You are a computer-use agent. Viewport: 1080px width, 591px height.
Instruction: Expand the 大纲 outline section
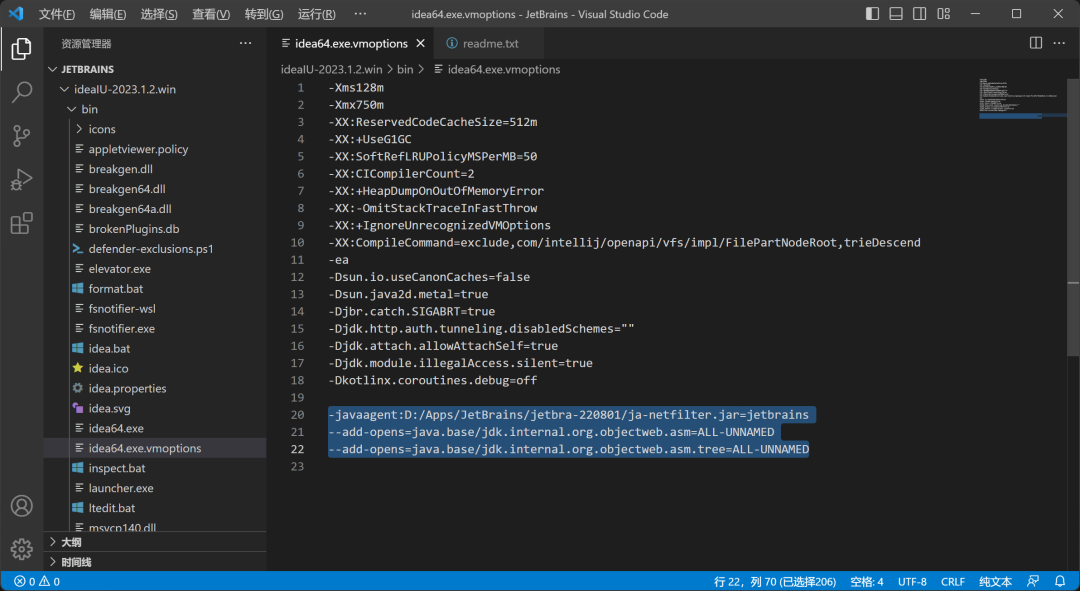[155, 542]
